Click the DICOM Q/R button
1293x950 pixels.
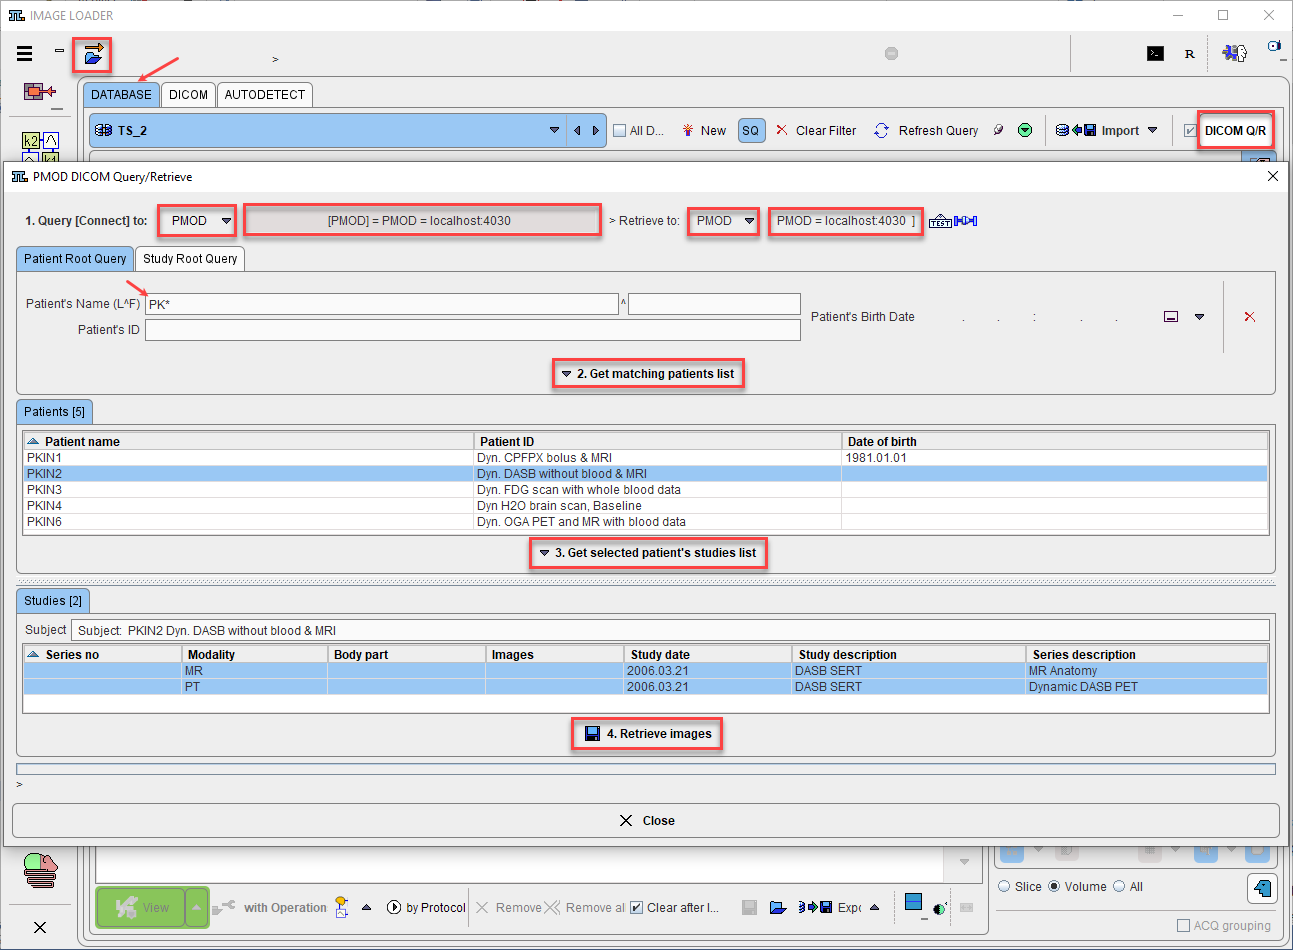1236,131
